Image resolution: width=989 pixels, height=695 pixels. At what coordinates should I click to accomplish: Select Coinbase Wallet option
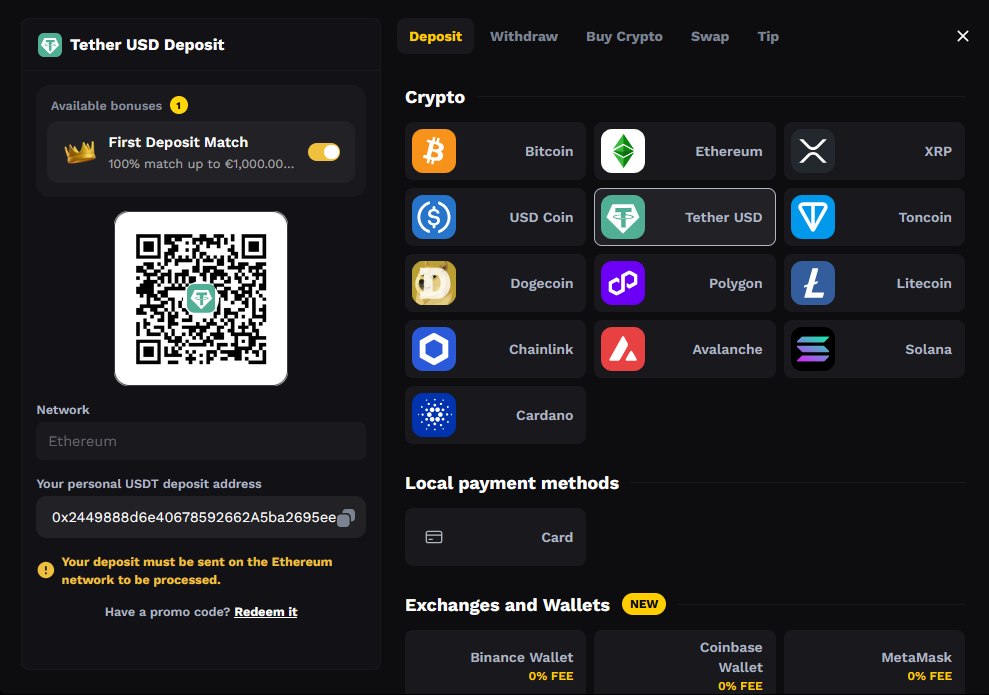tap(685, 662)
